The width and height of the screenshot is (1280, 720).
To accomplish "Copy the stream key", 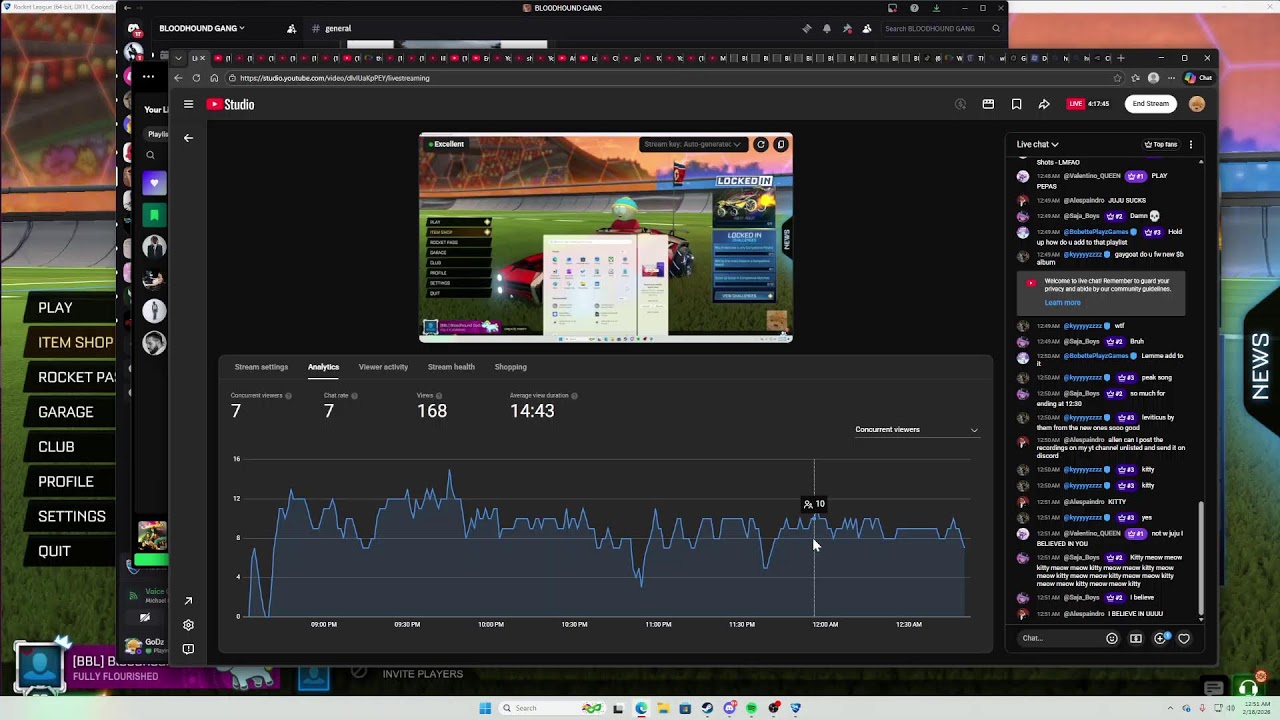I will coord(781,144).
